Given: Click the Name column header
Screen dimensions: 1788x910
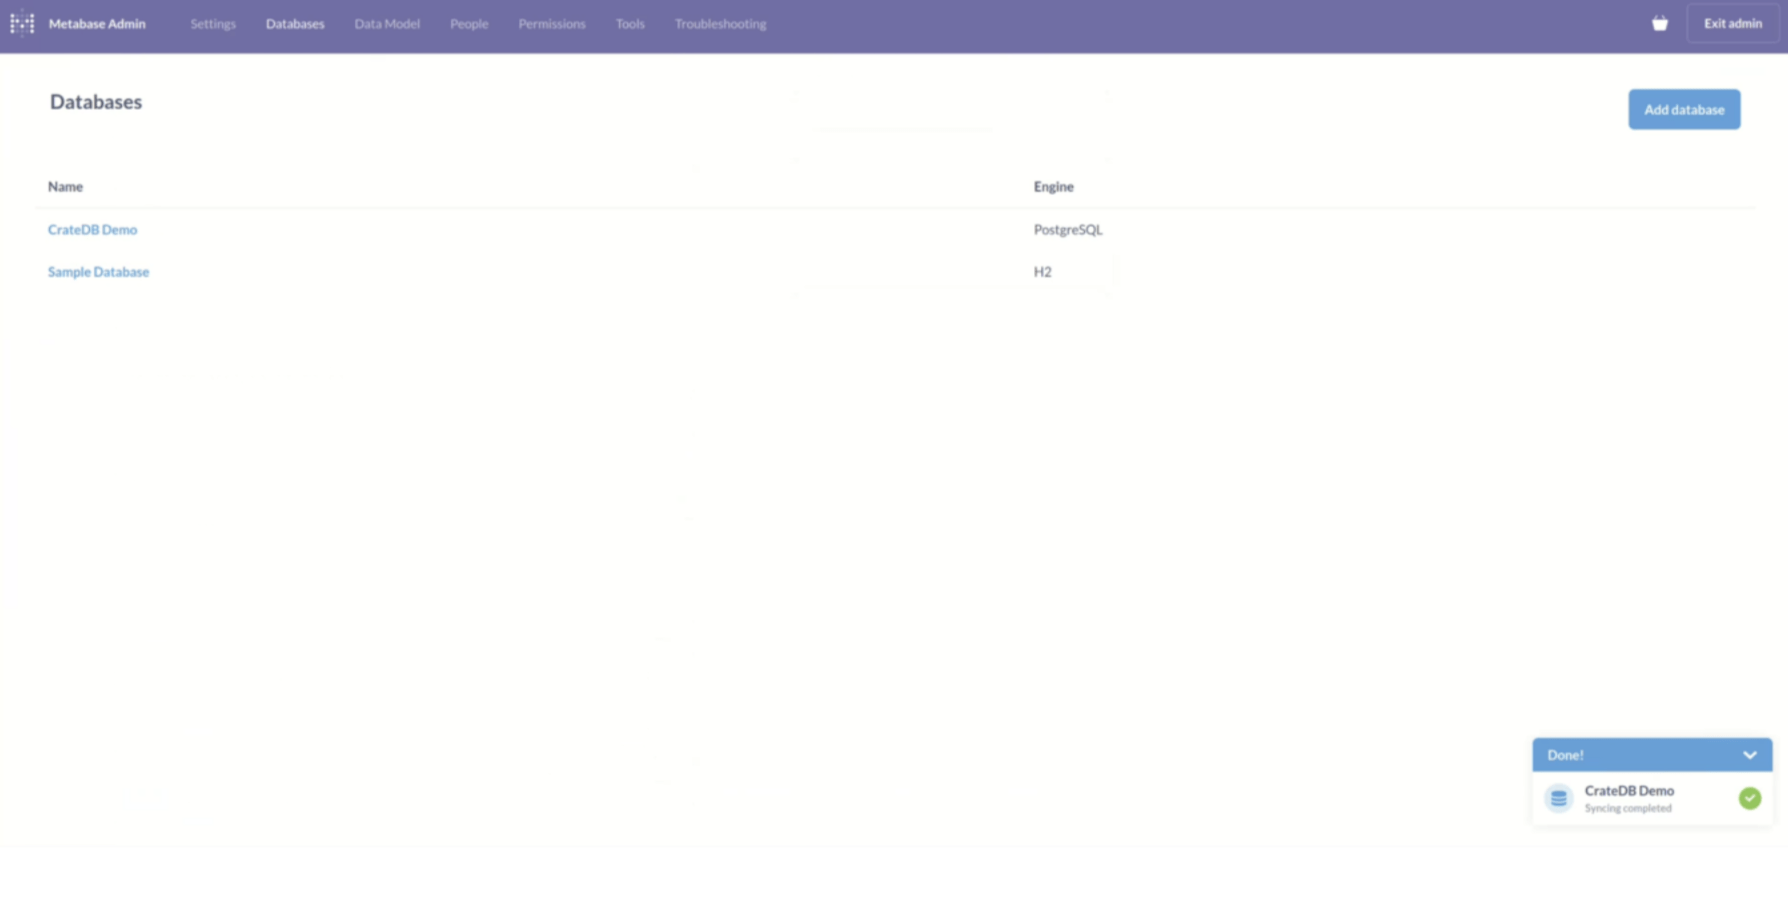Looking at the screenshot, I should click(65, 187).
